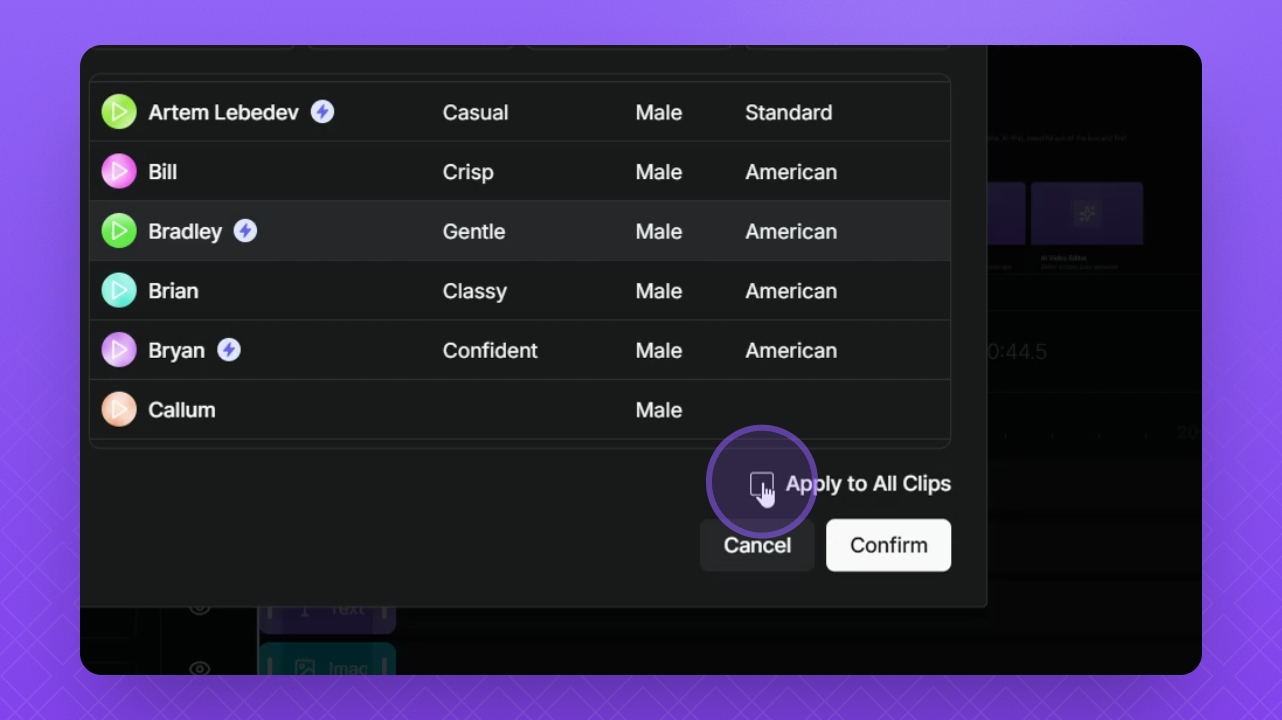This screenshot has height=720, width=1282.
Task: Play the Bradley voice preview
Action: click(119, 231)
